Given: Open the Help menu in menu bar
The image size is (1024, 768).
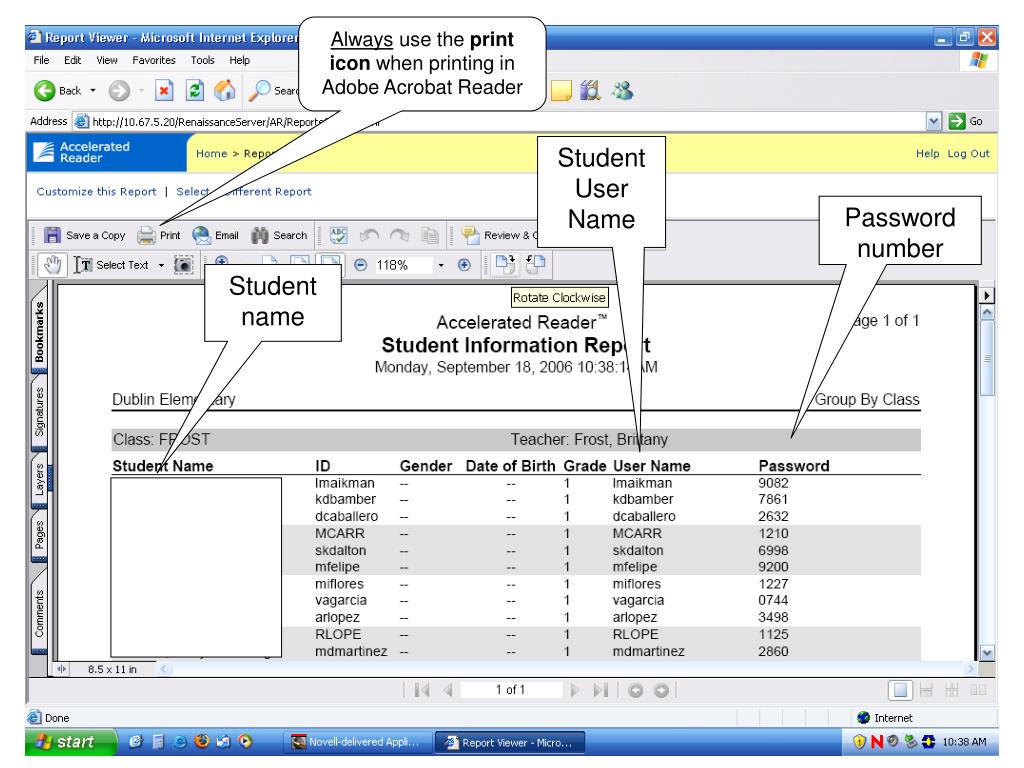Looking at the screenshot, I should pos(240,60).
